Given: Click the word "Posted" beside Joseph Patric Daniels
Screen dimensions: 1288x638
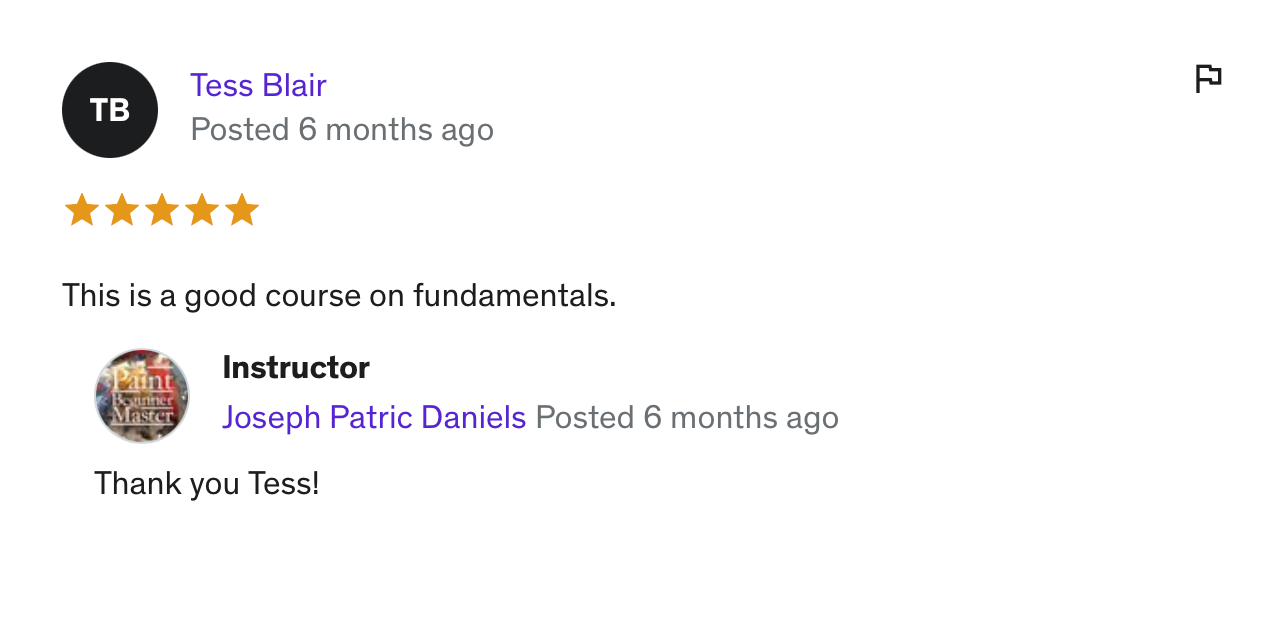Looking at the screenshot, I should [x=585, y=417].
